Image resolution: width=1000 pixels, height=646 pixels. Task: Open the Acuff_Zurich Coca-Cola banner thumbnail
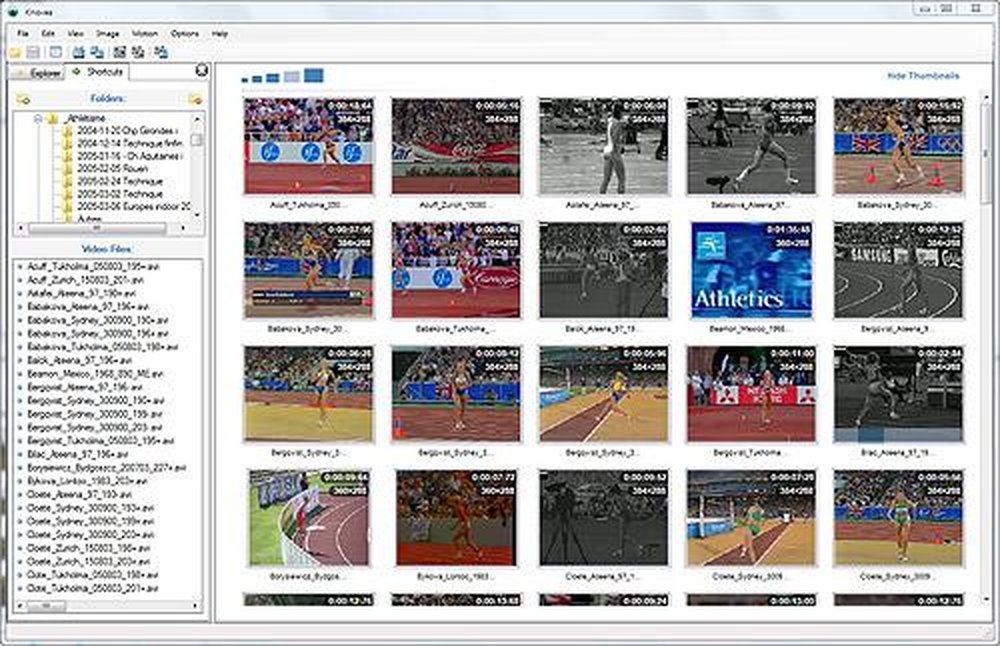456,146
